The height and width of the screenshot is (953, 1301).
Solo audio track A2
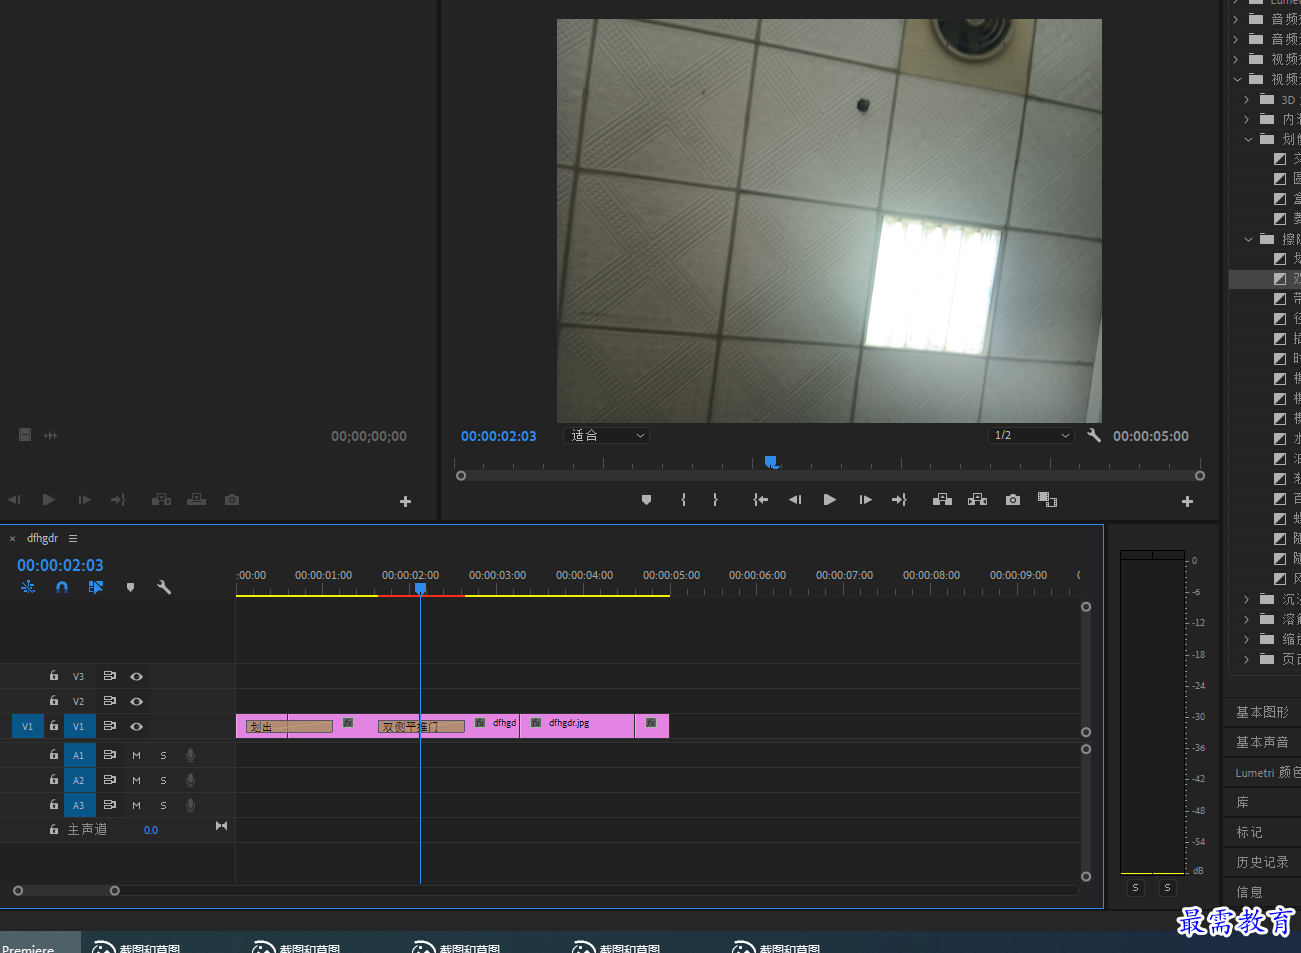[x=164, y=781]
